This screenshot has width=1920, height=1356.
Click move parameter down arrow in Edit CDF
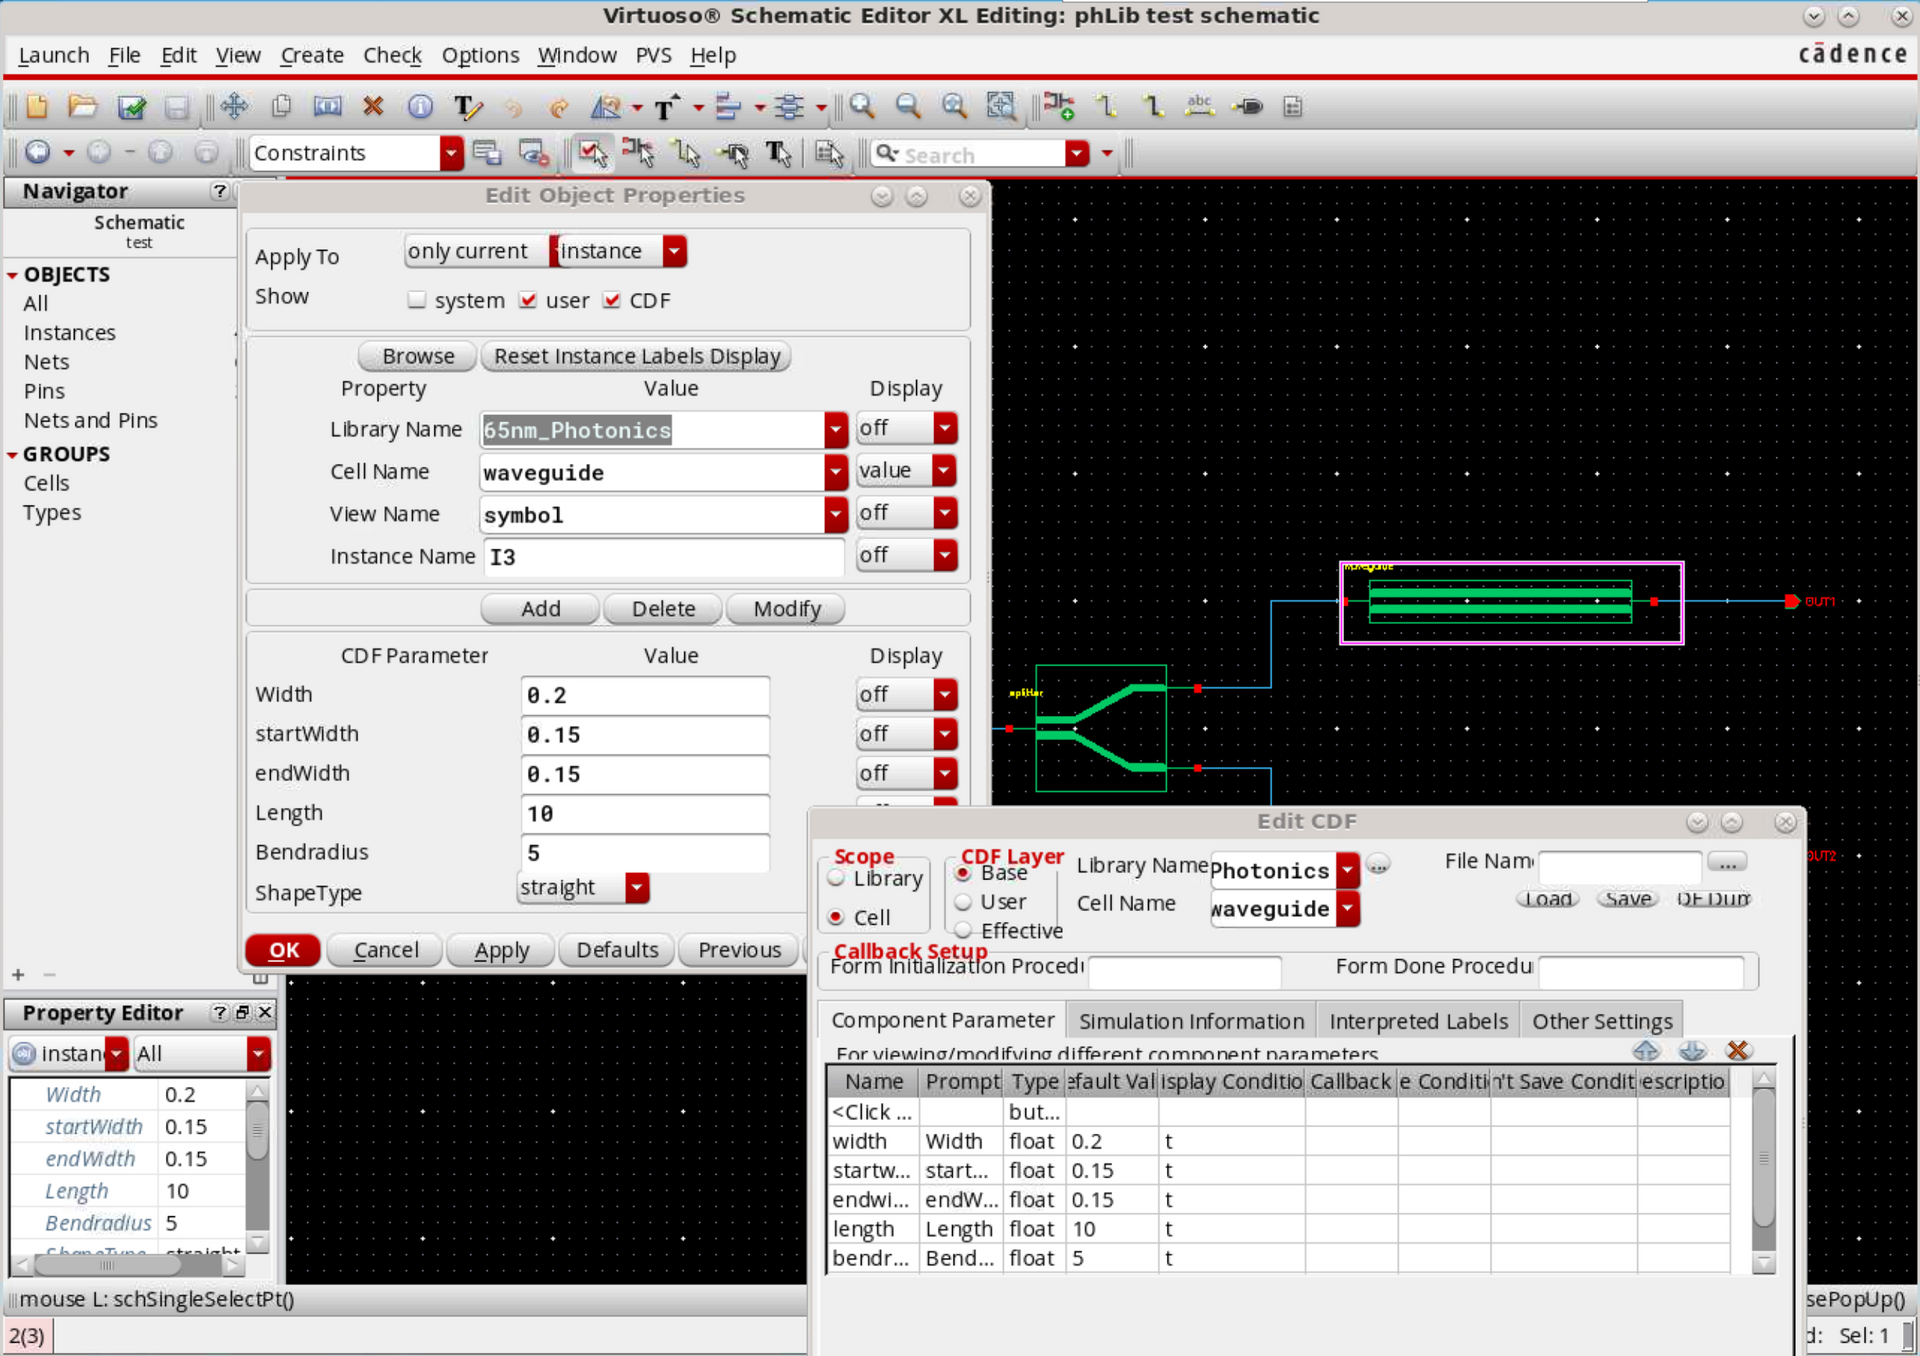pos(1692,1050)
